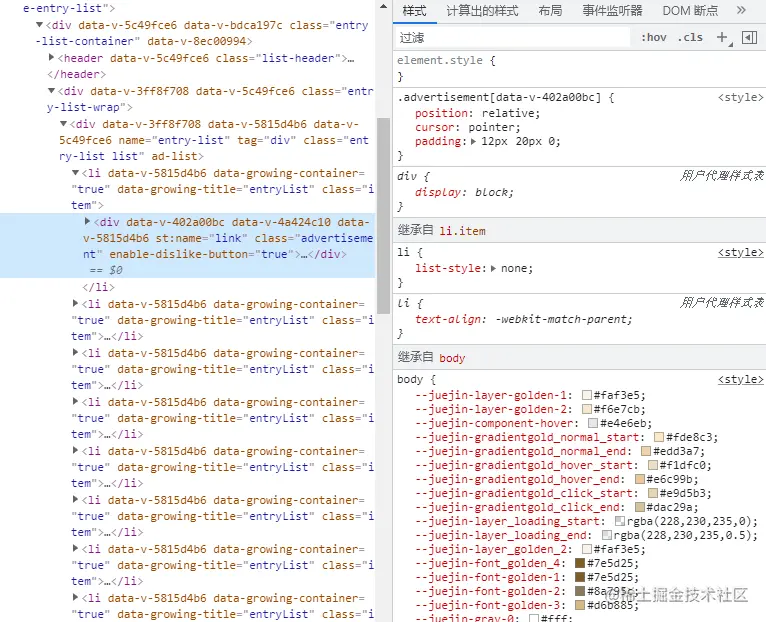Open swatch for --juejin-layer_loading_end
The height and width of the screenshot is (622, 766).
coord(607,535)
